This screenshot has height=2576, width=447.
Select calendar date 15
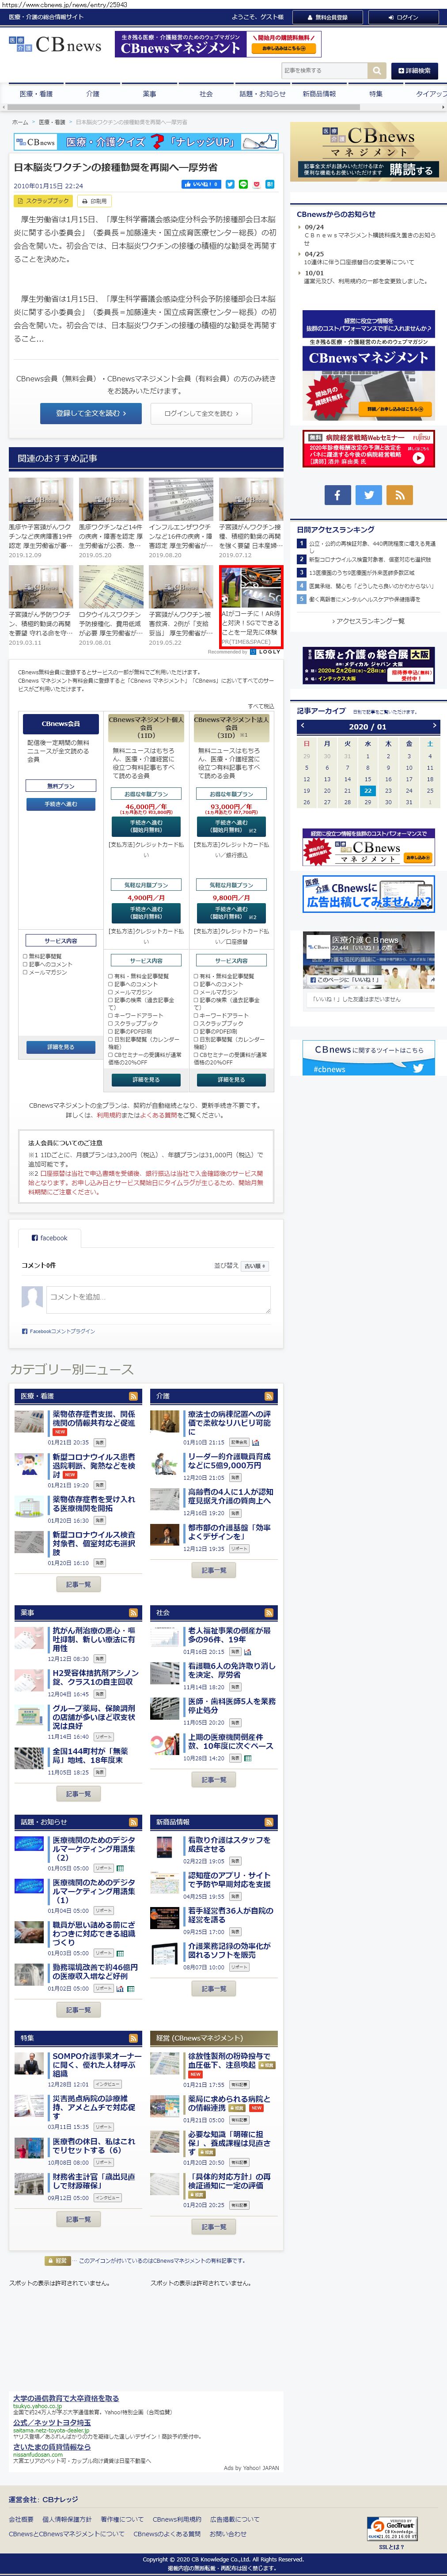tap(368, 779)
